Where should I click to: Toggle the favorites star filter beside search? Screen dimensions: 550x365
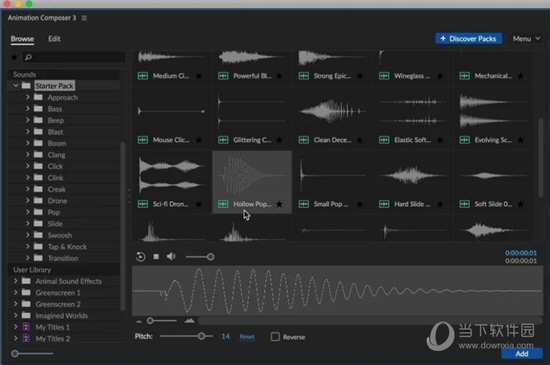pos(14,57)
